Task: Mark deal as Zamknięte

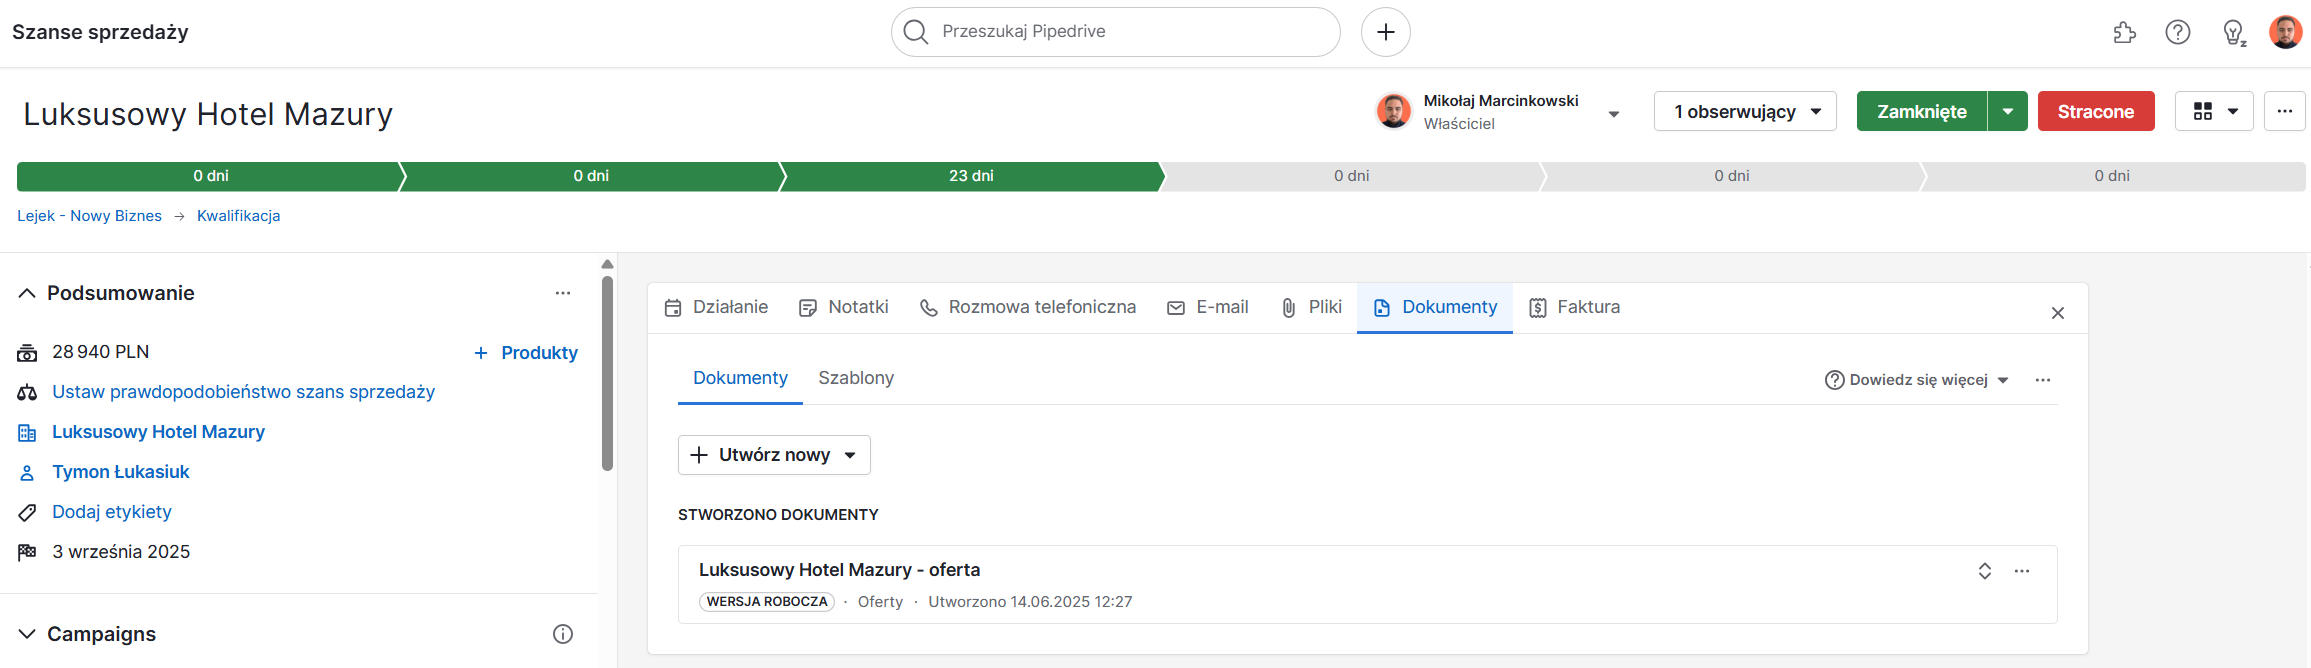Action: click(x=1921, y=111)
